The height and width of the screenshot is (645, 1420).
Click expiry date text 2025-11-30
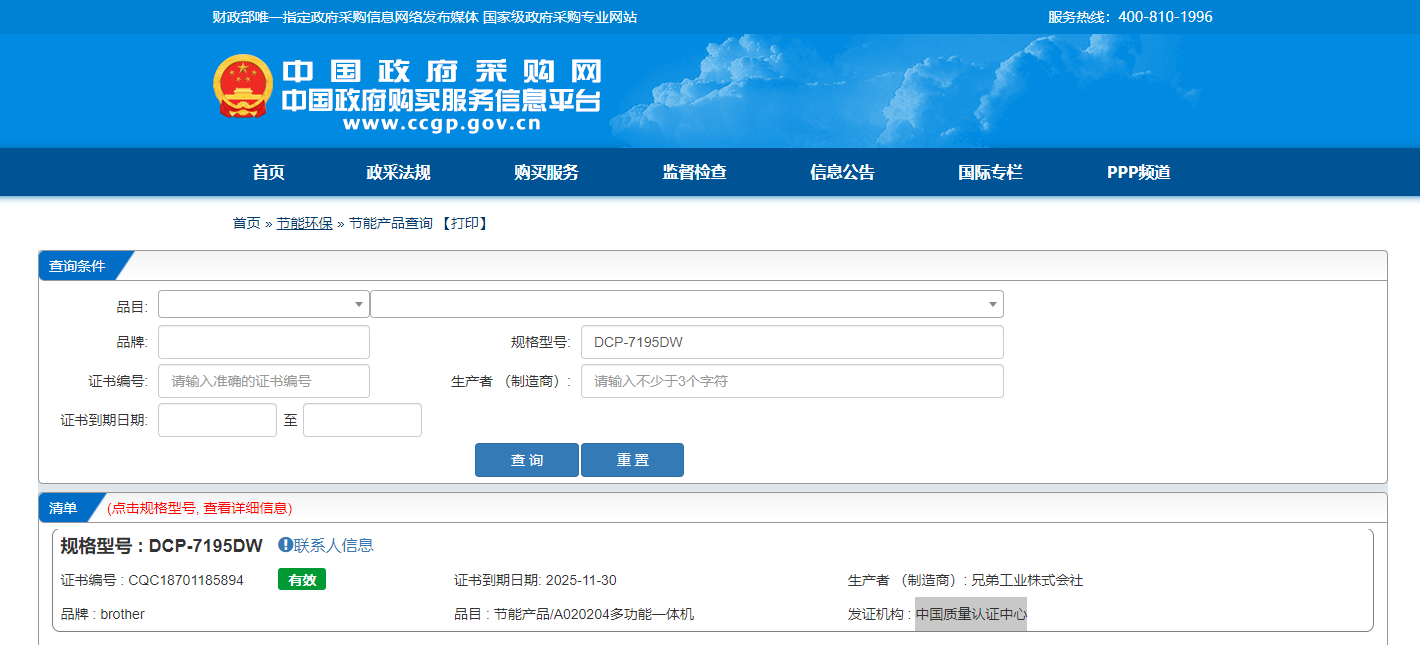point(581,580)
